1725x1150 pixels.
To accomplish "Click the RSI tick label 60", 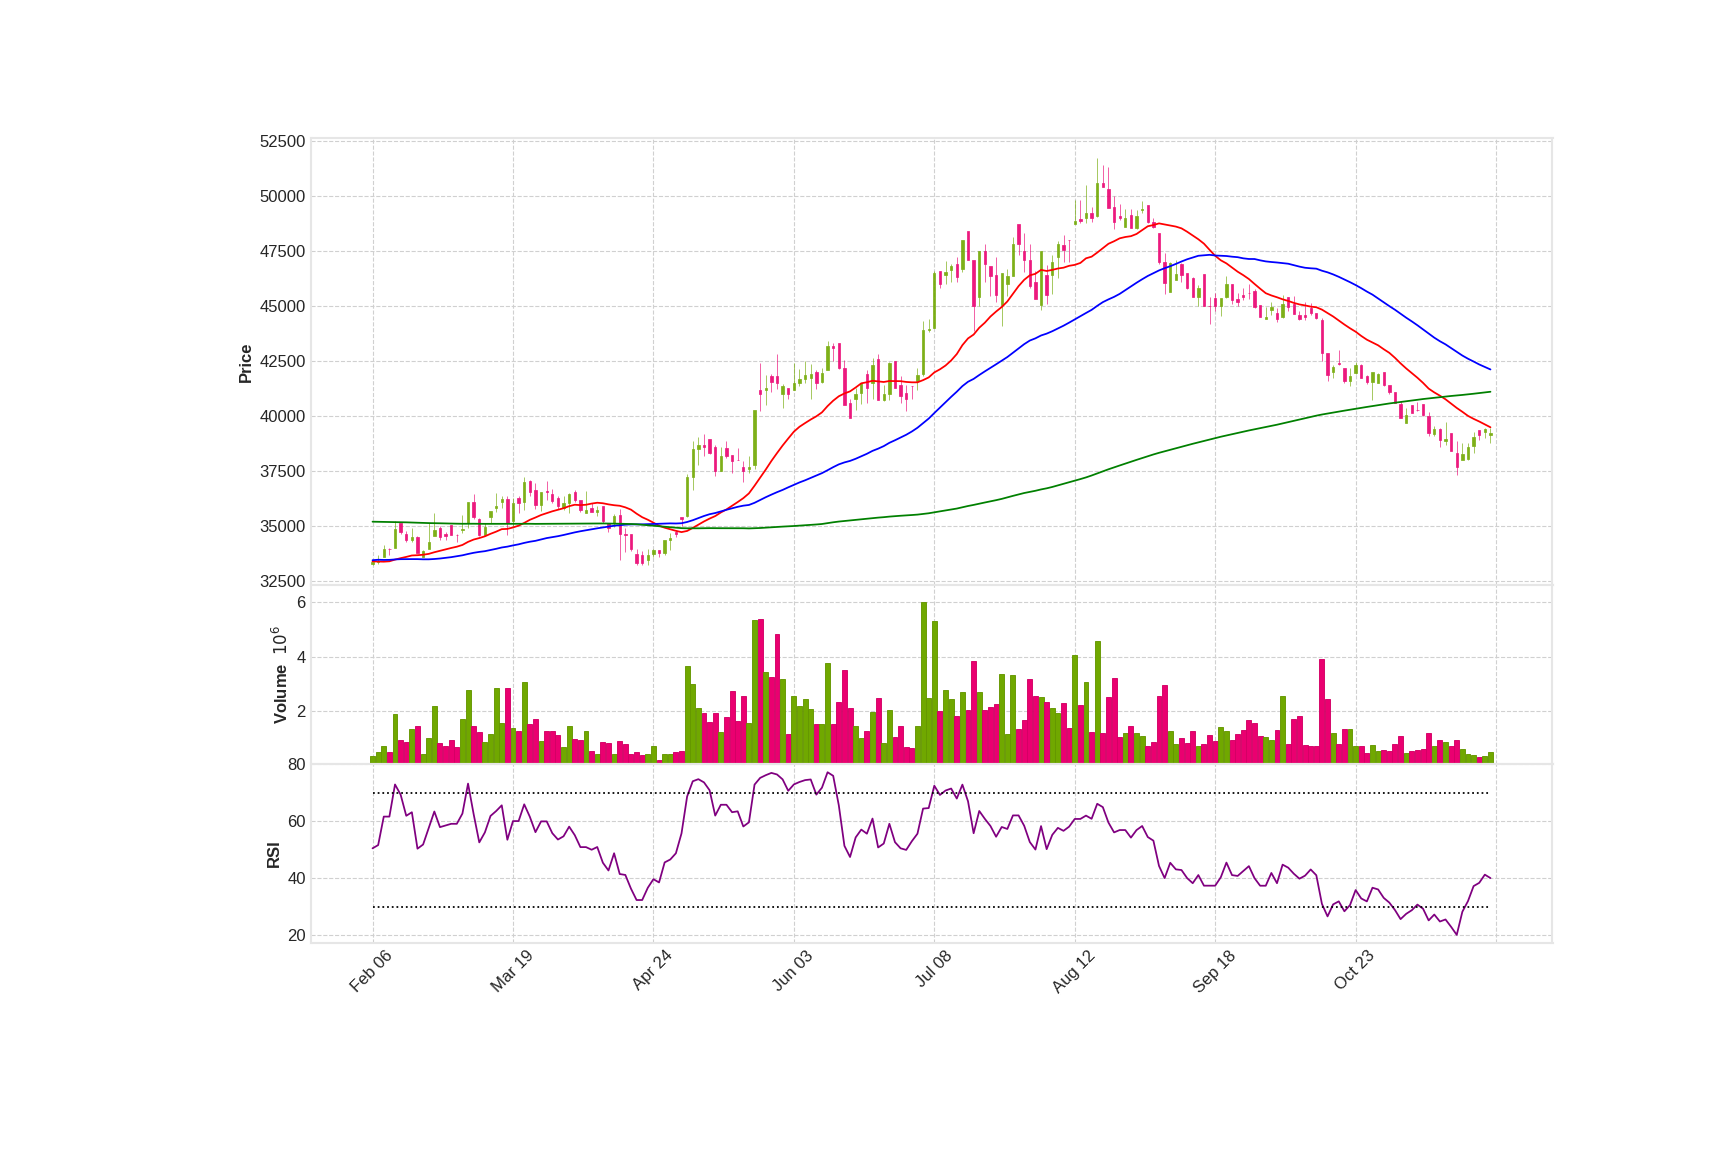I will tap(297, 822).
